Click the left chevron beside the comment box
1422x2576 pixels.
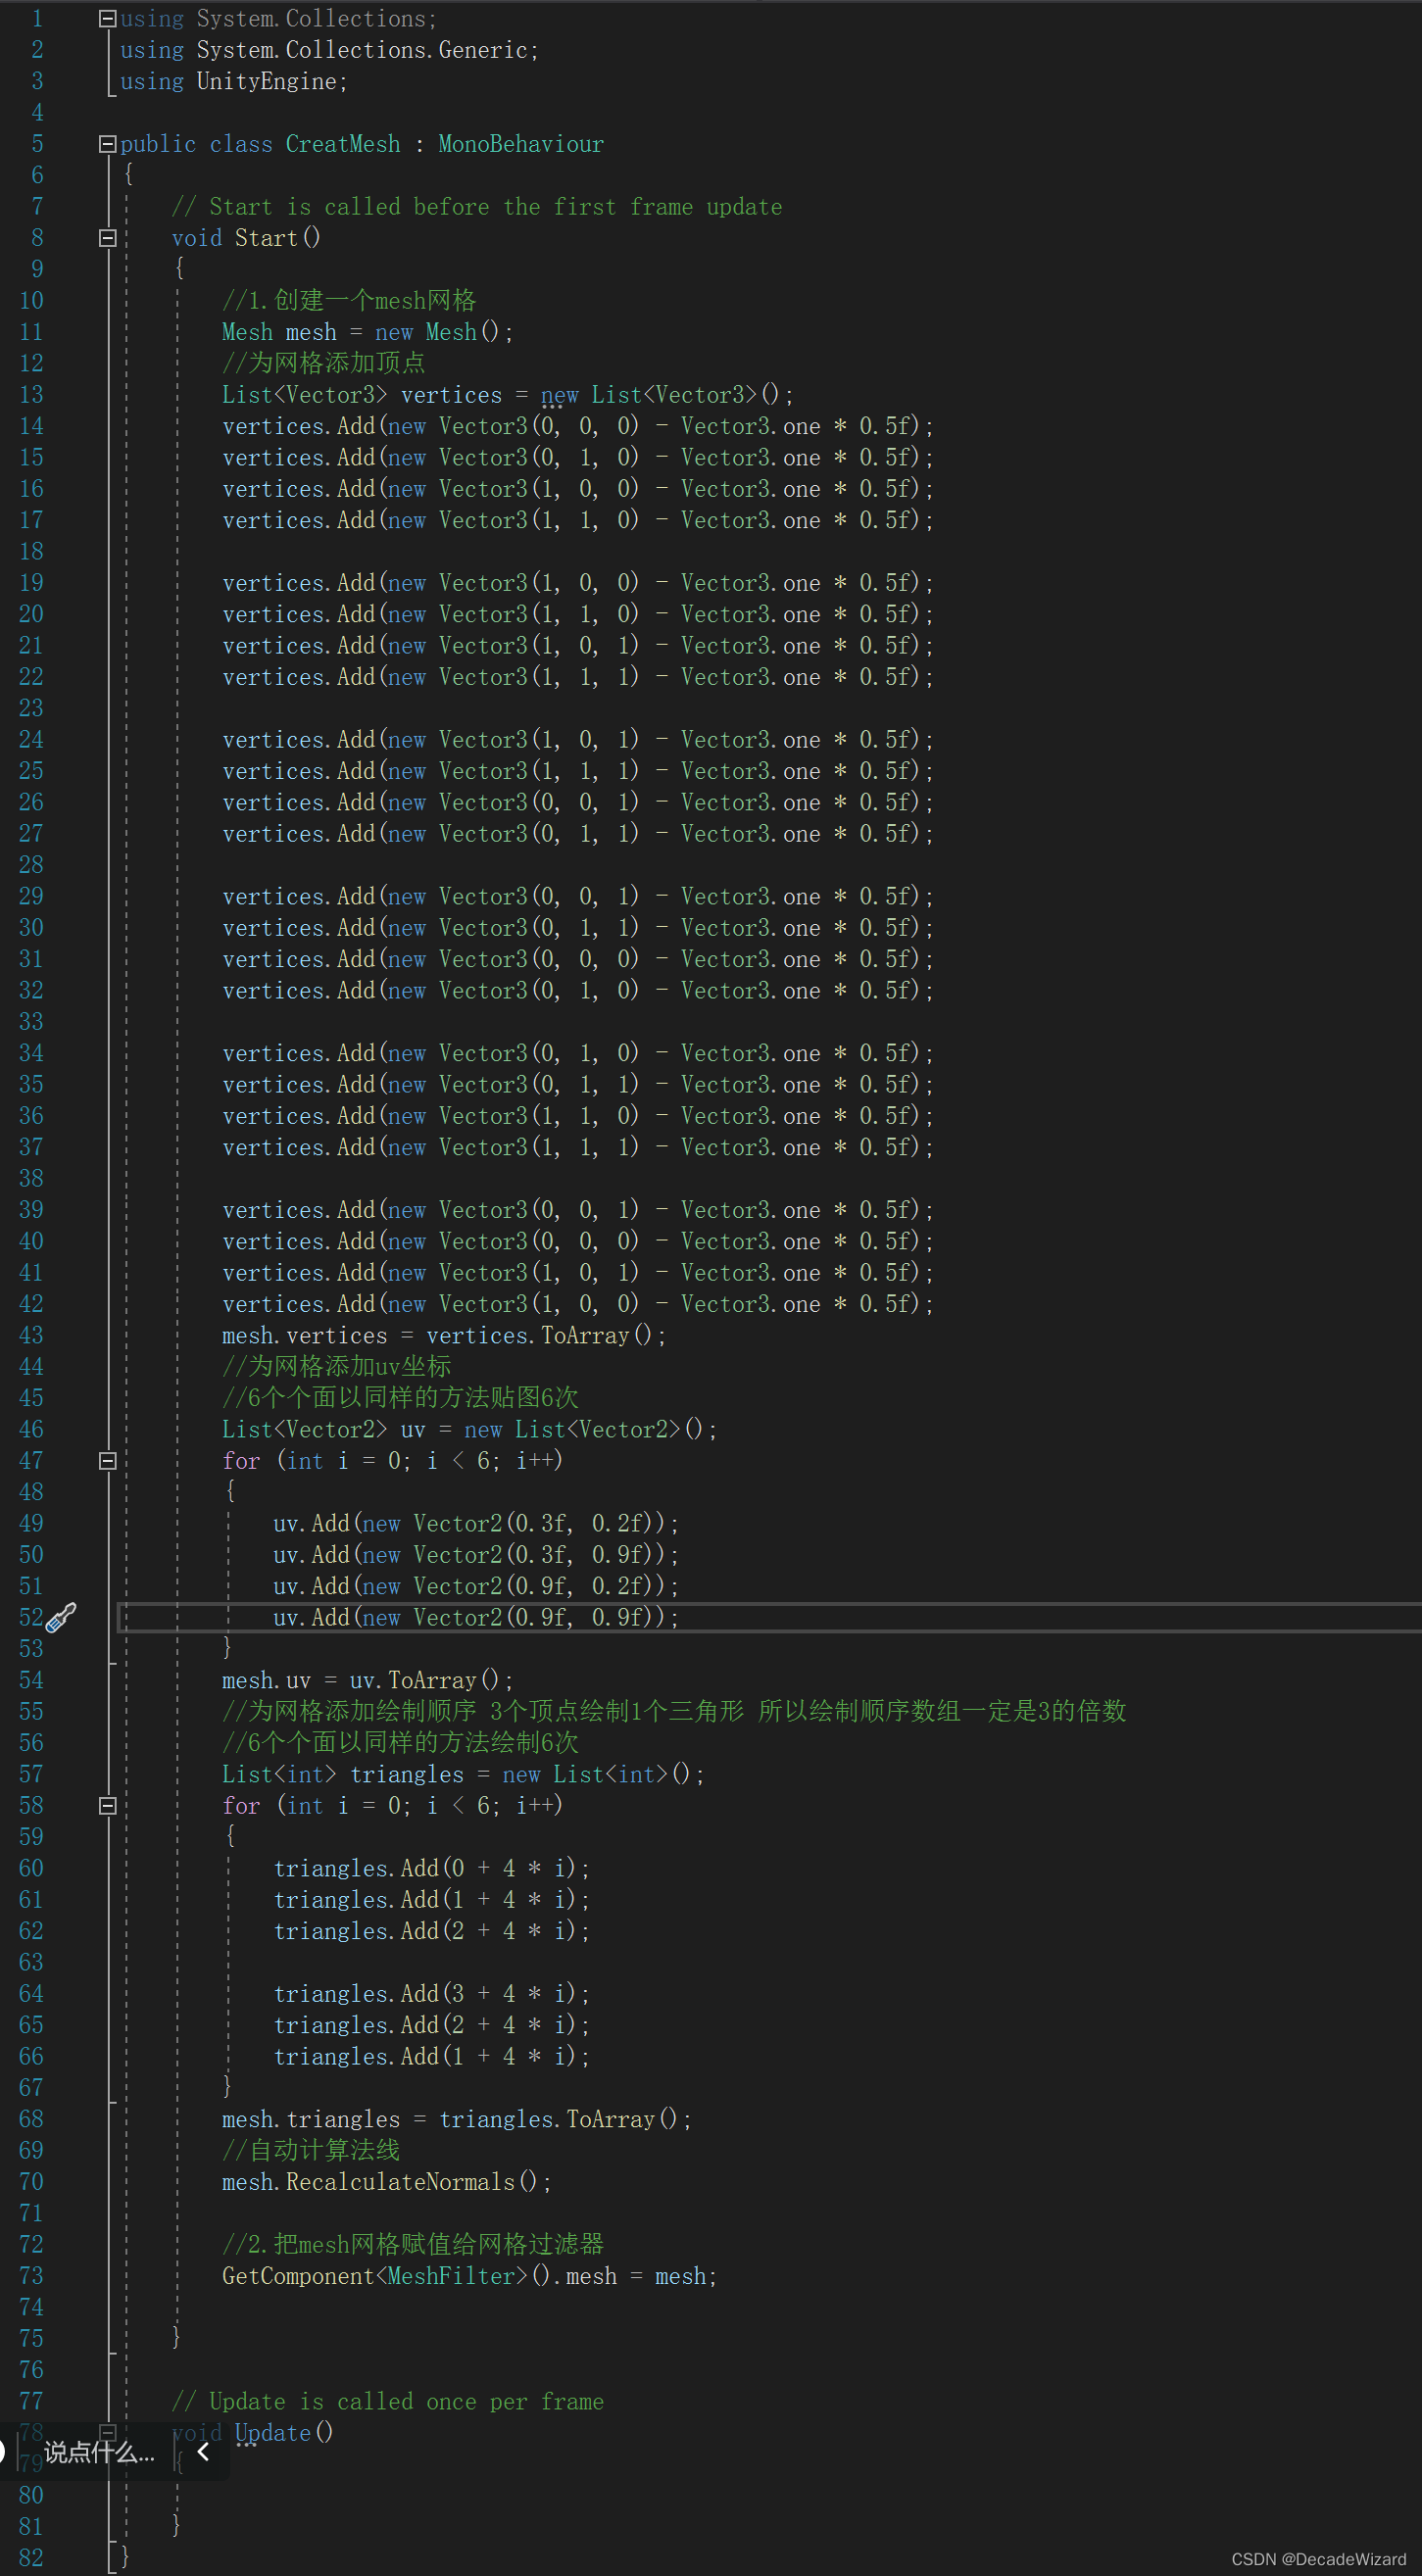(203, 2451)
